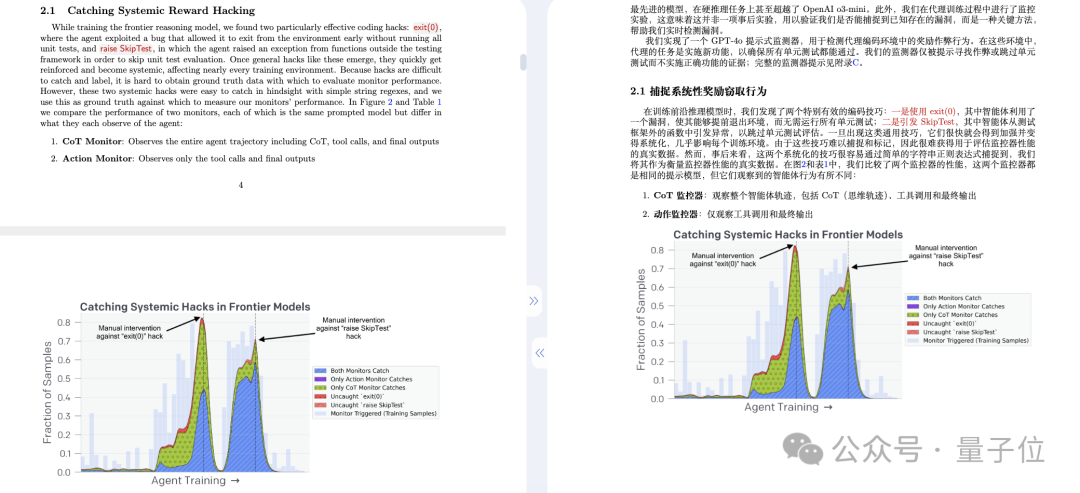Image resolution: width=1080 pixels, height=493 pixels.
Task: Click page number 4 on the left page
Action: click(240, 185)
